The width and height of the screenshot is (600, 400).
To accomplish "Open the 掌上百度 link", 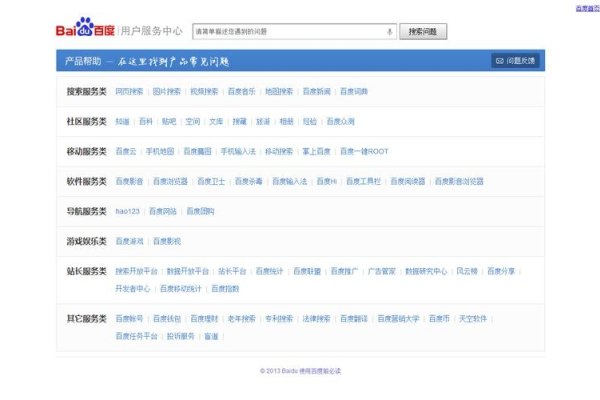I will click(316, 151).
